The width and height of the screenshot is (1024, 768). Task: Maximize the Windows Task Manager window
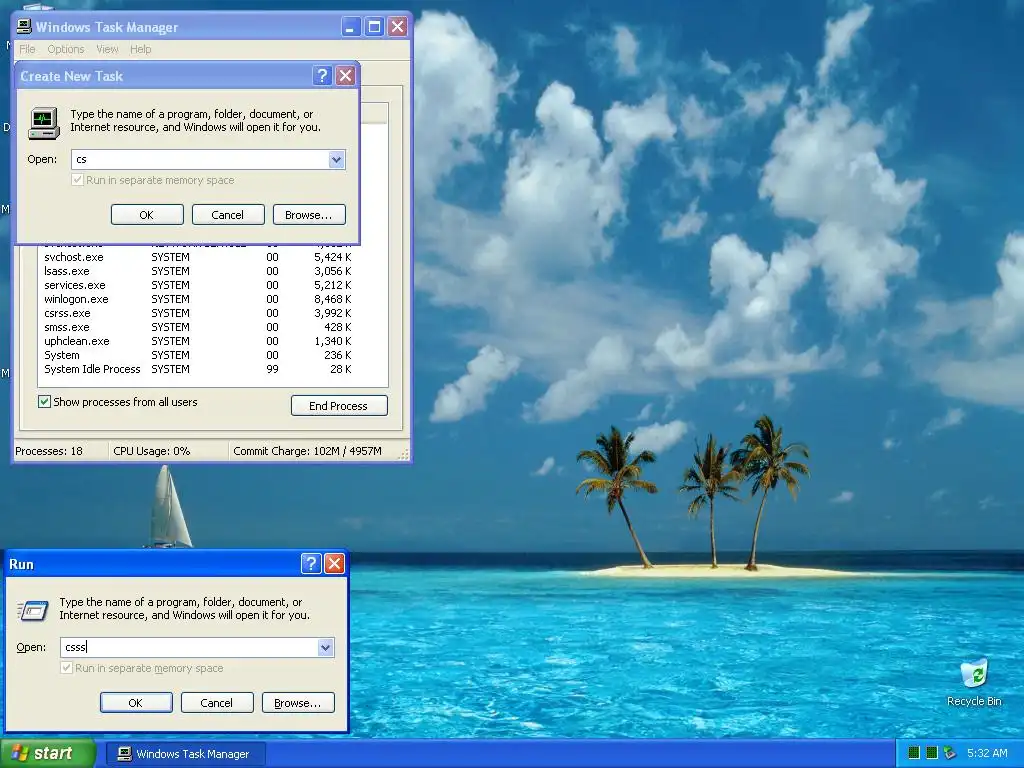(374, 27)
